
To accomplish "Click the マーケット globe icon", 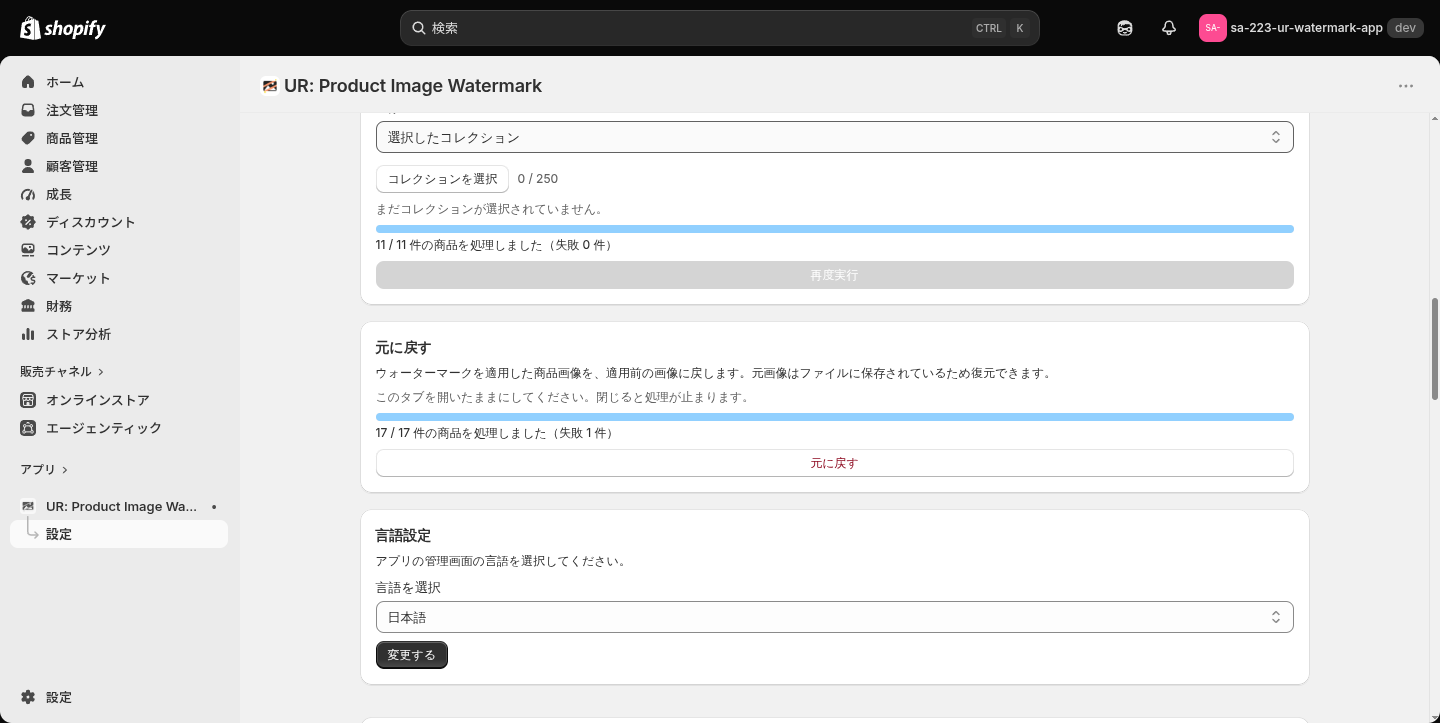I will [x=28, y=278].
